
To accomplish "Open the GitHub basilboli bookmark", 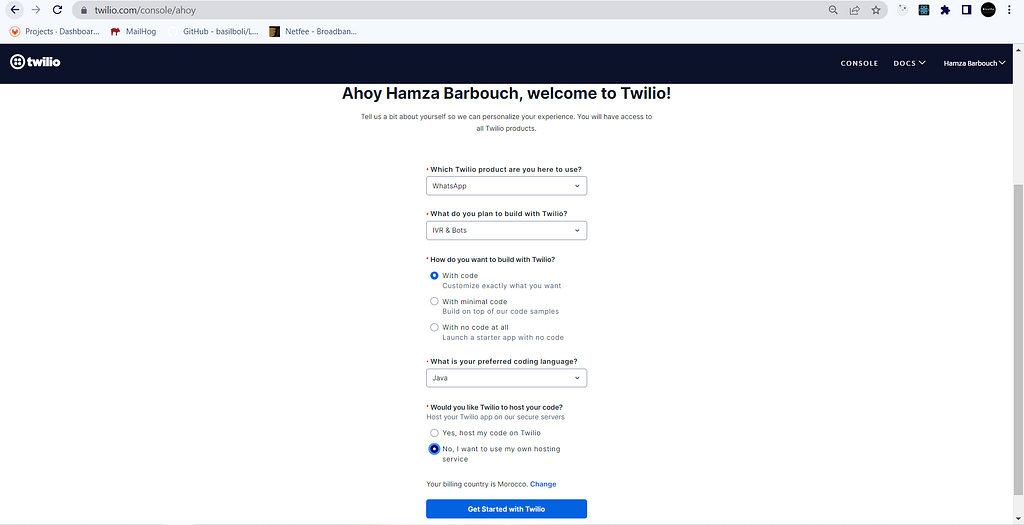I will click(x=213, y=31).
